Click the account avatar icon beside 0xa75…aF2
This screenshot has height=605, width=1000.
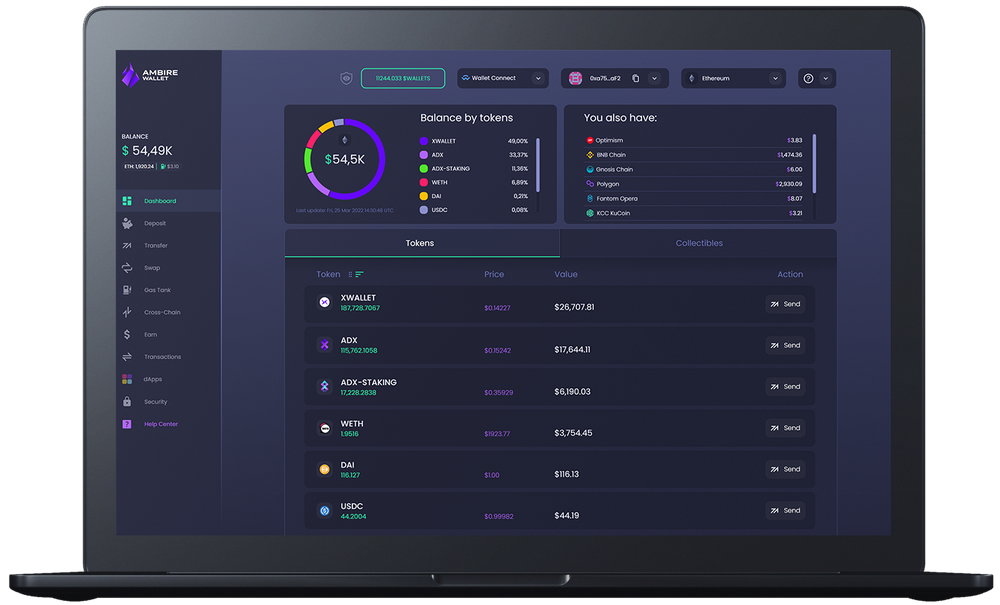(x=575, y=78)
